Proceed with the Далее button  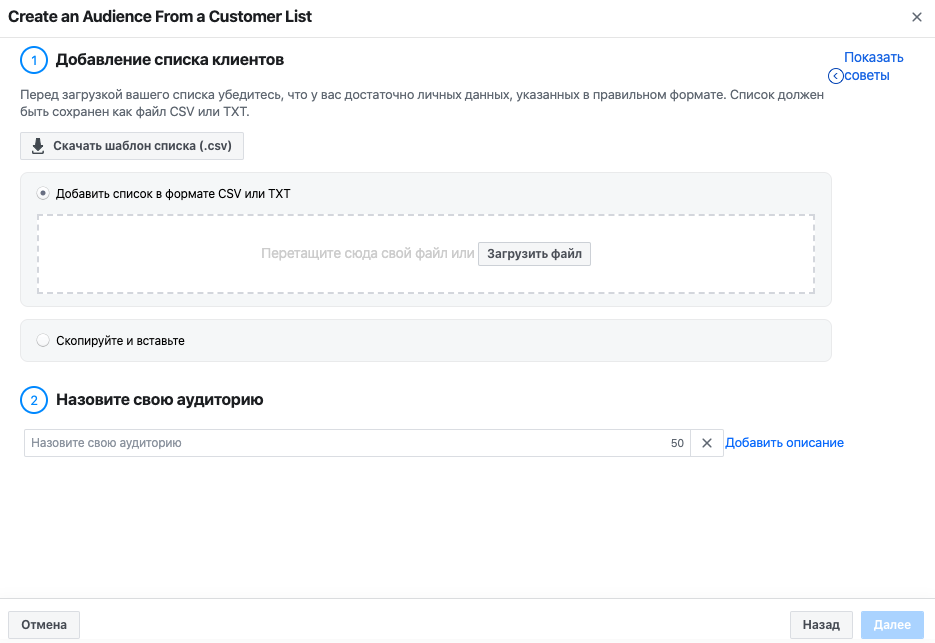point(892,625)
